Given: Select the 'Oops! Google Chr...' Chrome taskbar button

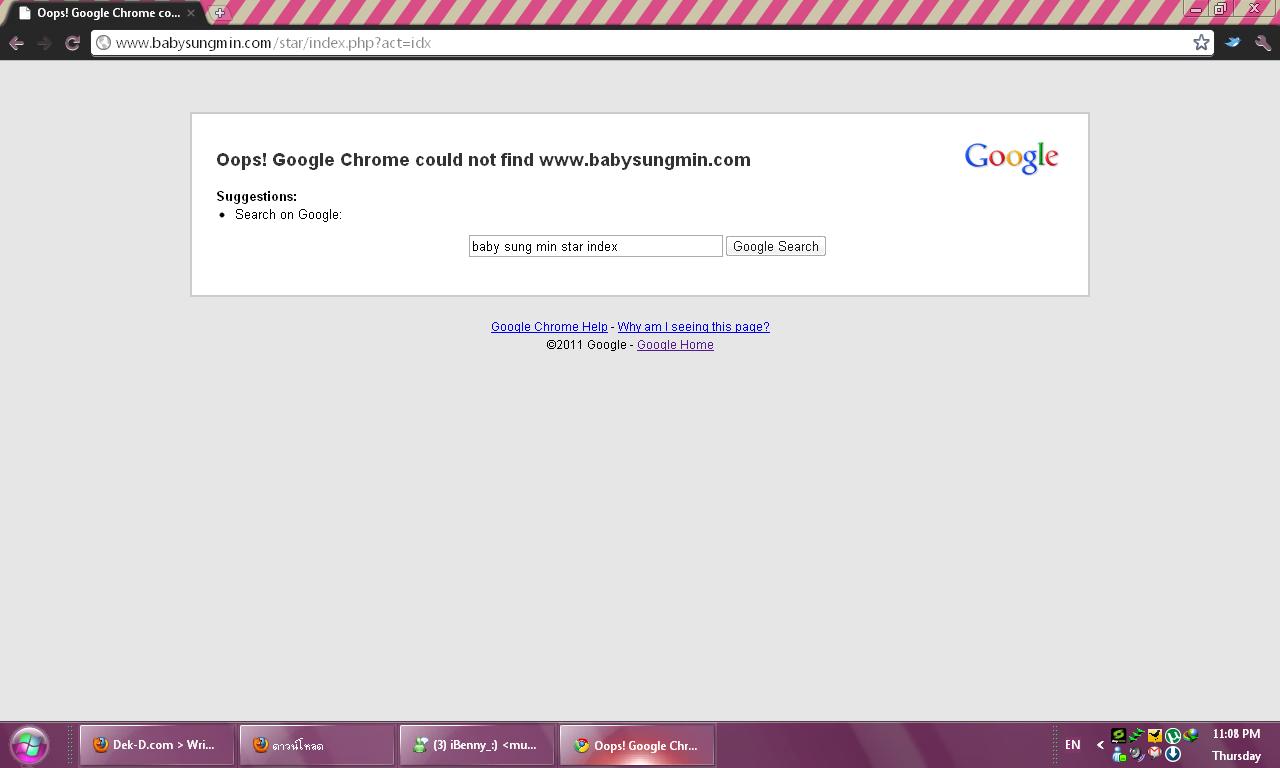Looking at the screenshot, I should click(637, 745).
